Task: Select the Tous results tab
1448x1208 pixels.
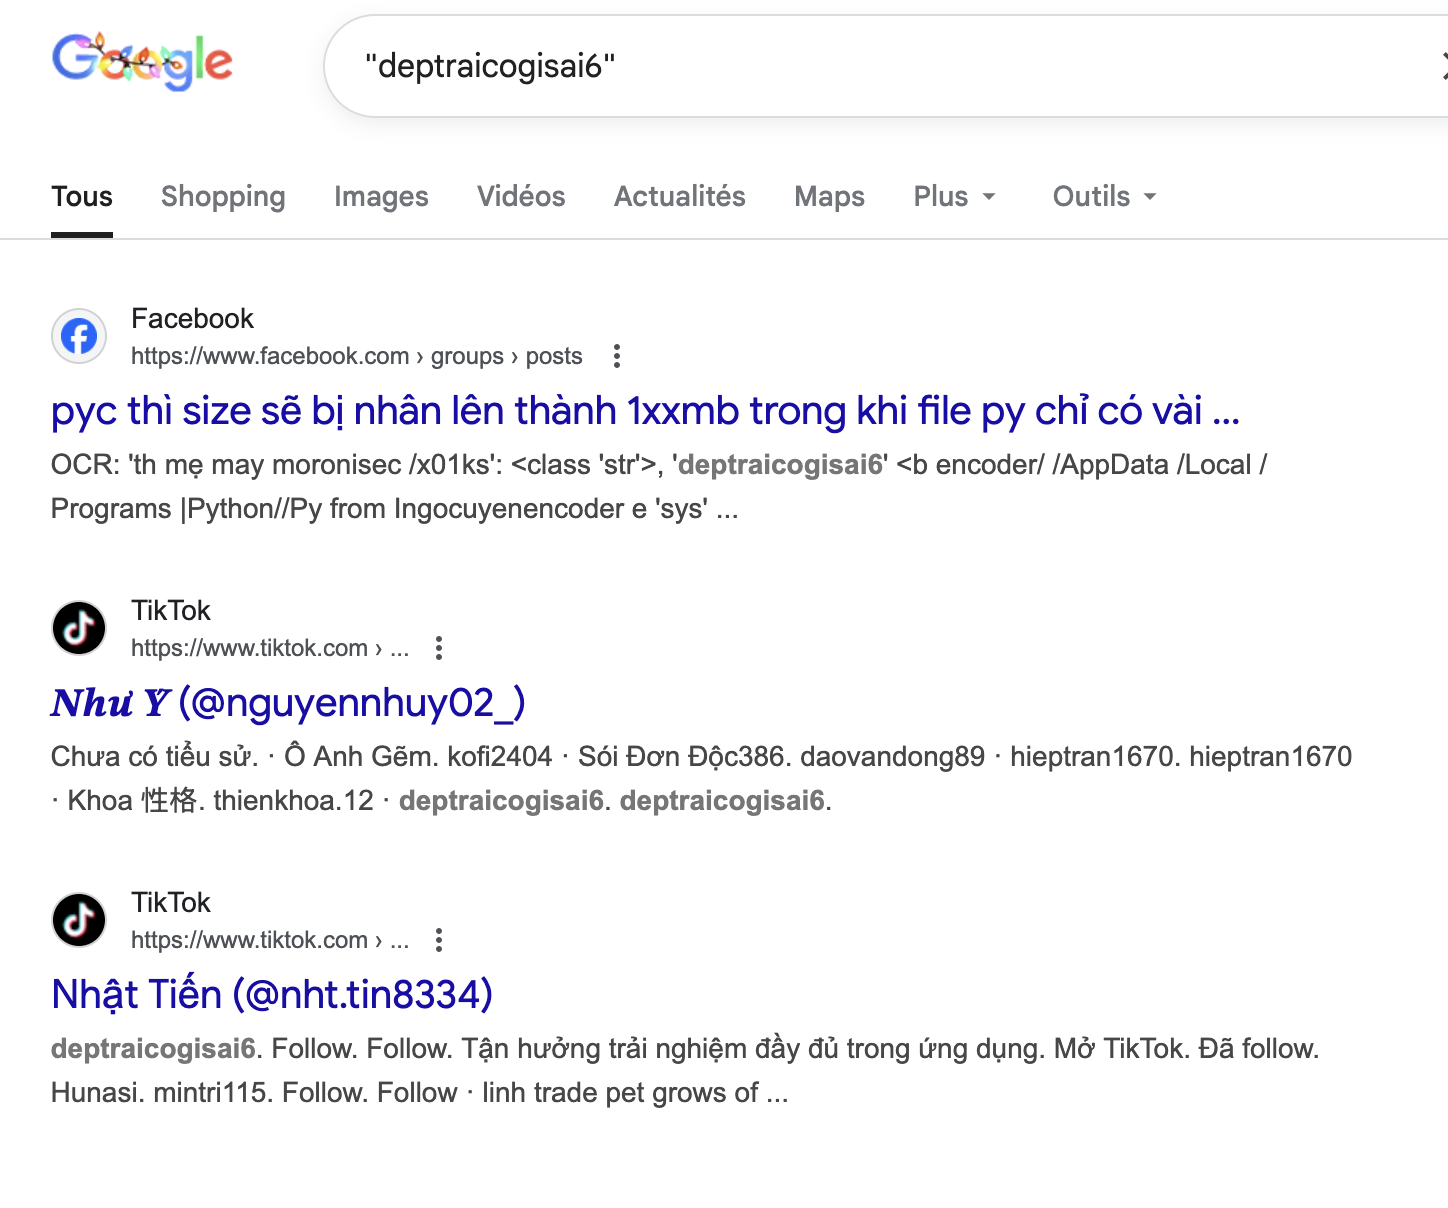Action: pyautogui.click(x=82, y=196)
